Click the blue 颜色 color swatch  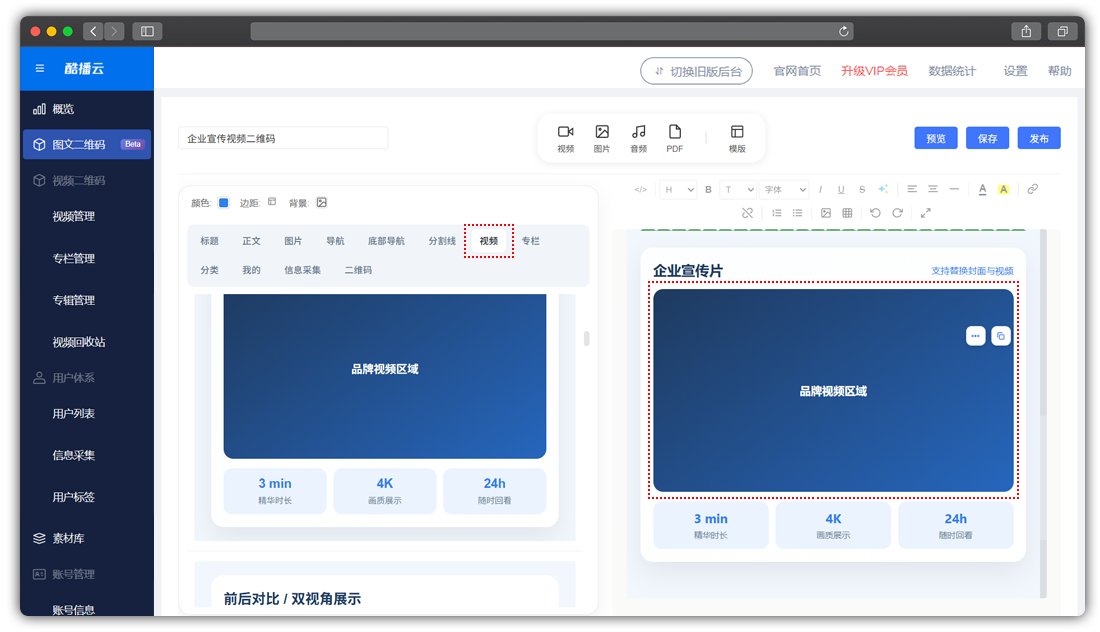(224, 203)
